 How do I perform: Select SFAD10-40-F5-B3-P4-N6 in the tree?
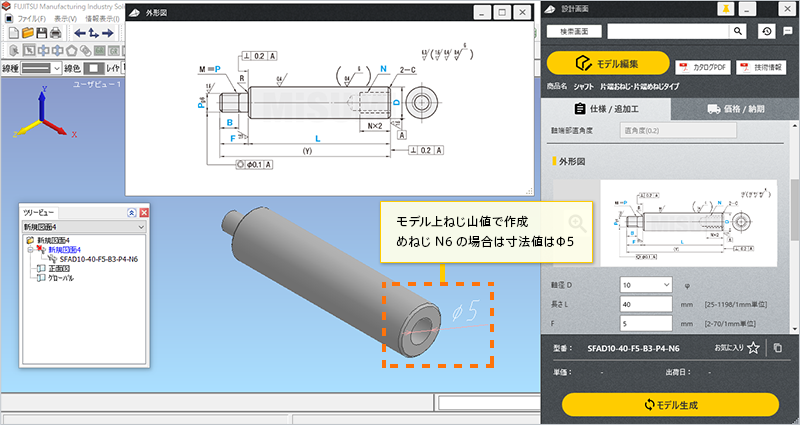(x=98, y=258)
